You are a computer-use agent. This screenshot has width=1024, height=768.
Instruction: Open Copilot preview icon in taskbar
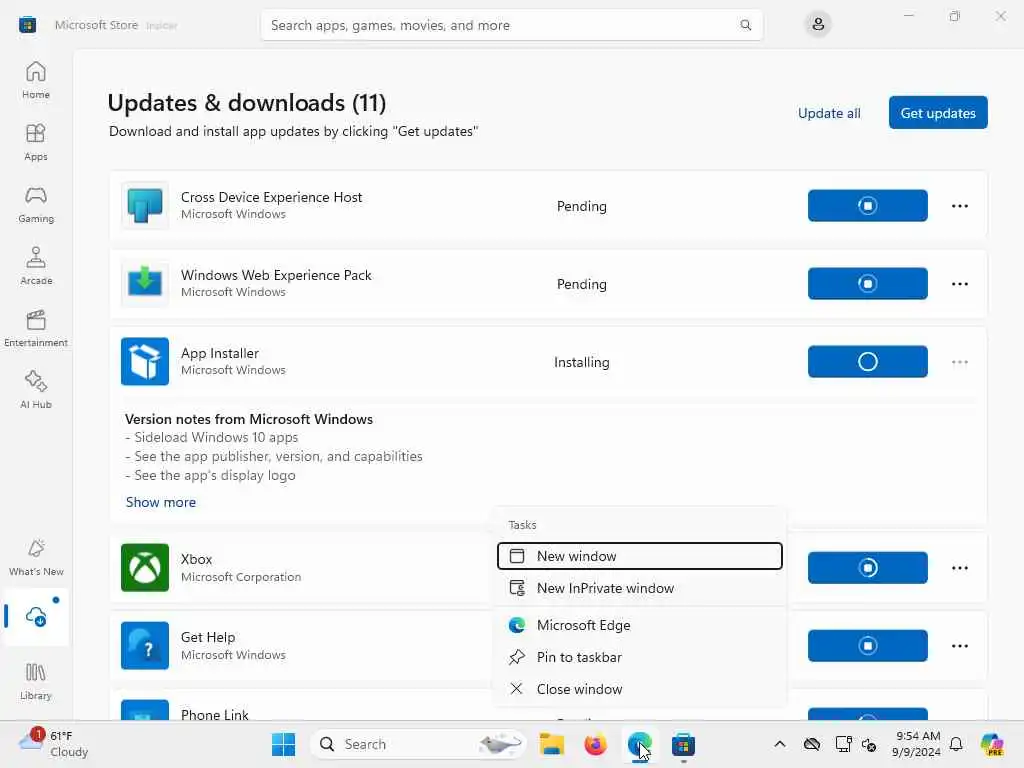(x=992, y=744)
